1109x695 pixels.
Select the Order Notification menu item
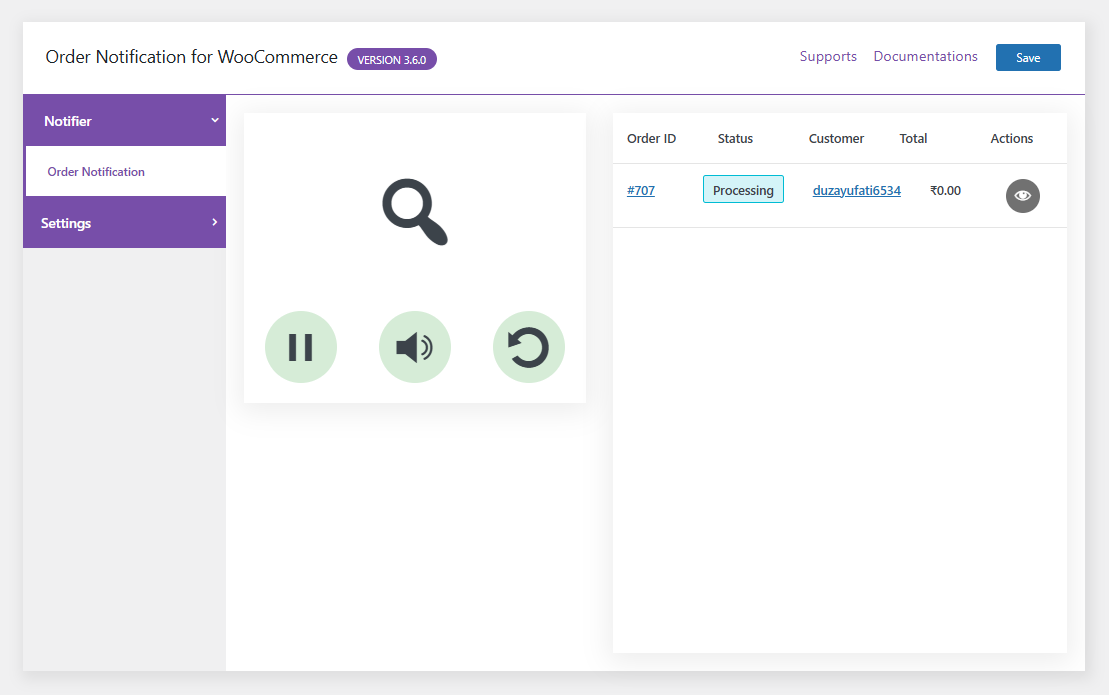(95, 171)
